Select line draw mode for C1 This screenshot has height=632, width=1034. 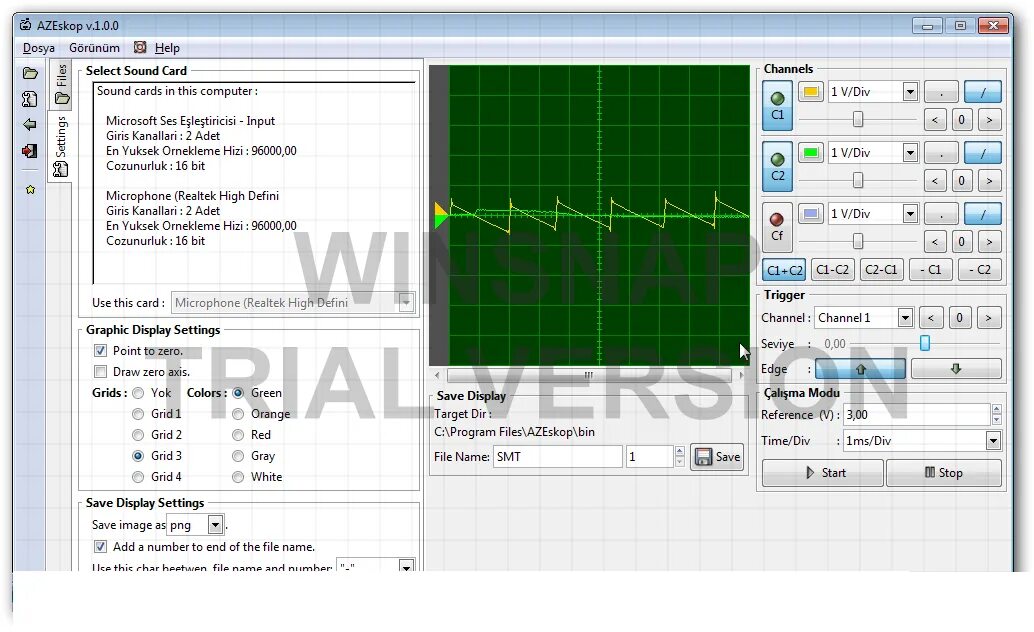click(983, 92)
